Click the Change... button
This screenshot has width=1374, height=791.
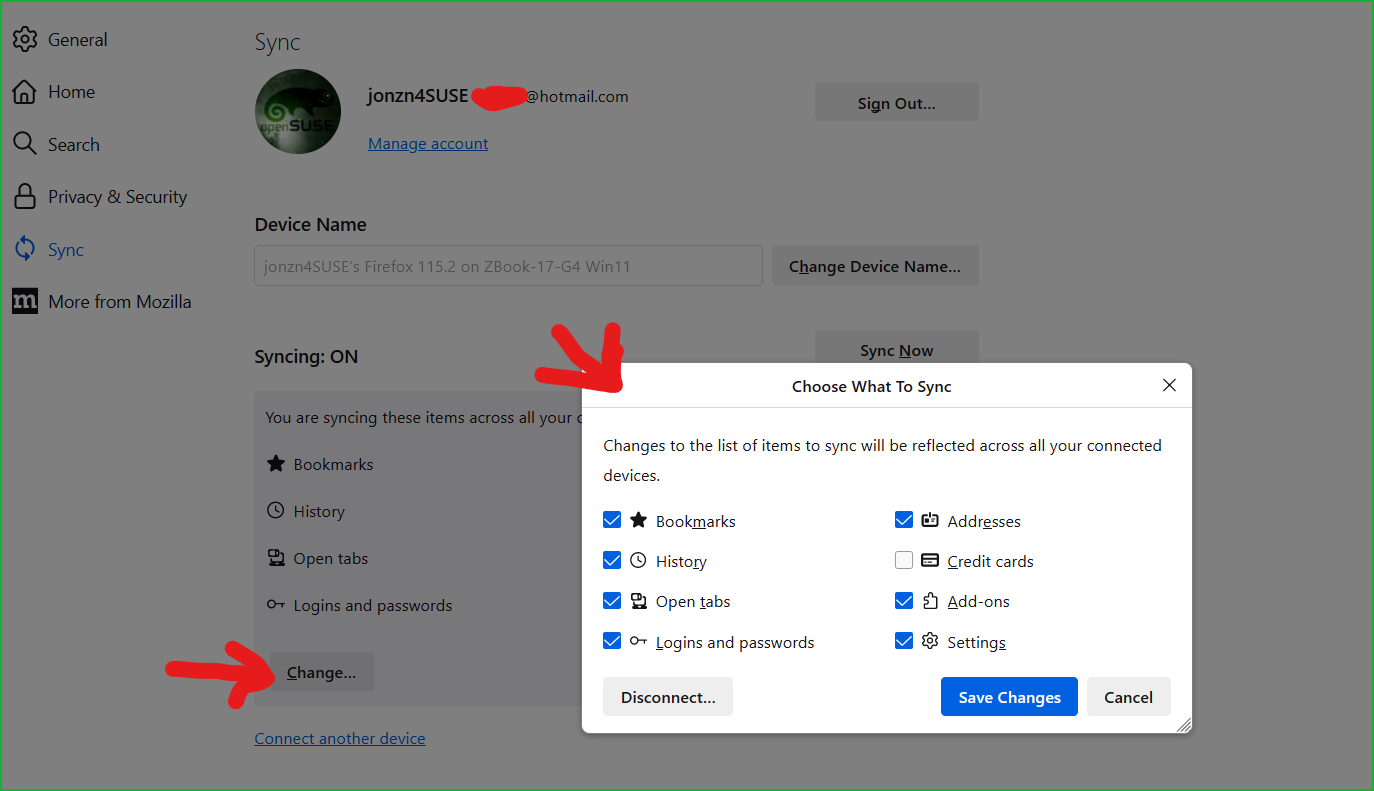click(321, 672)
